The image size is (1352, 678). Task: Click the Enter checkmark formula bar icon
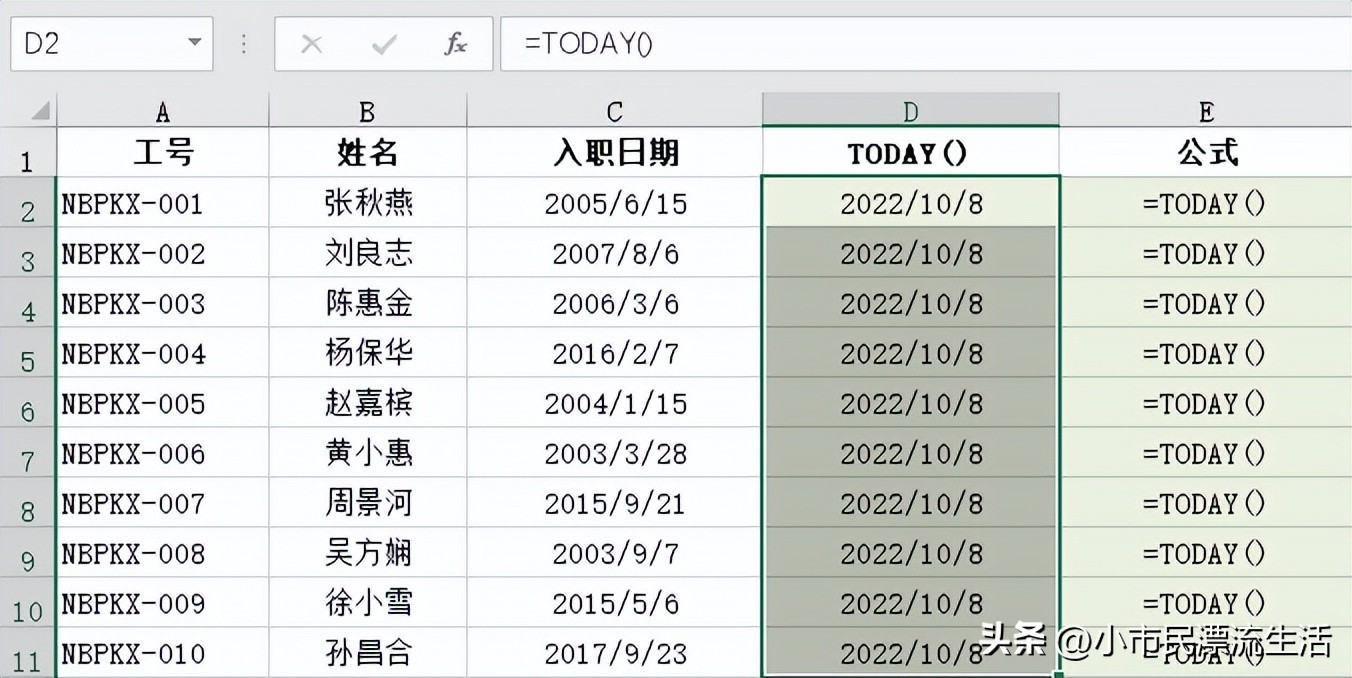pyautogui.click(x=384, y=44)
